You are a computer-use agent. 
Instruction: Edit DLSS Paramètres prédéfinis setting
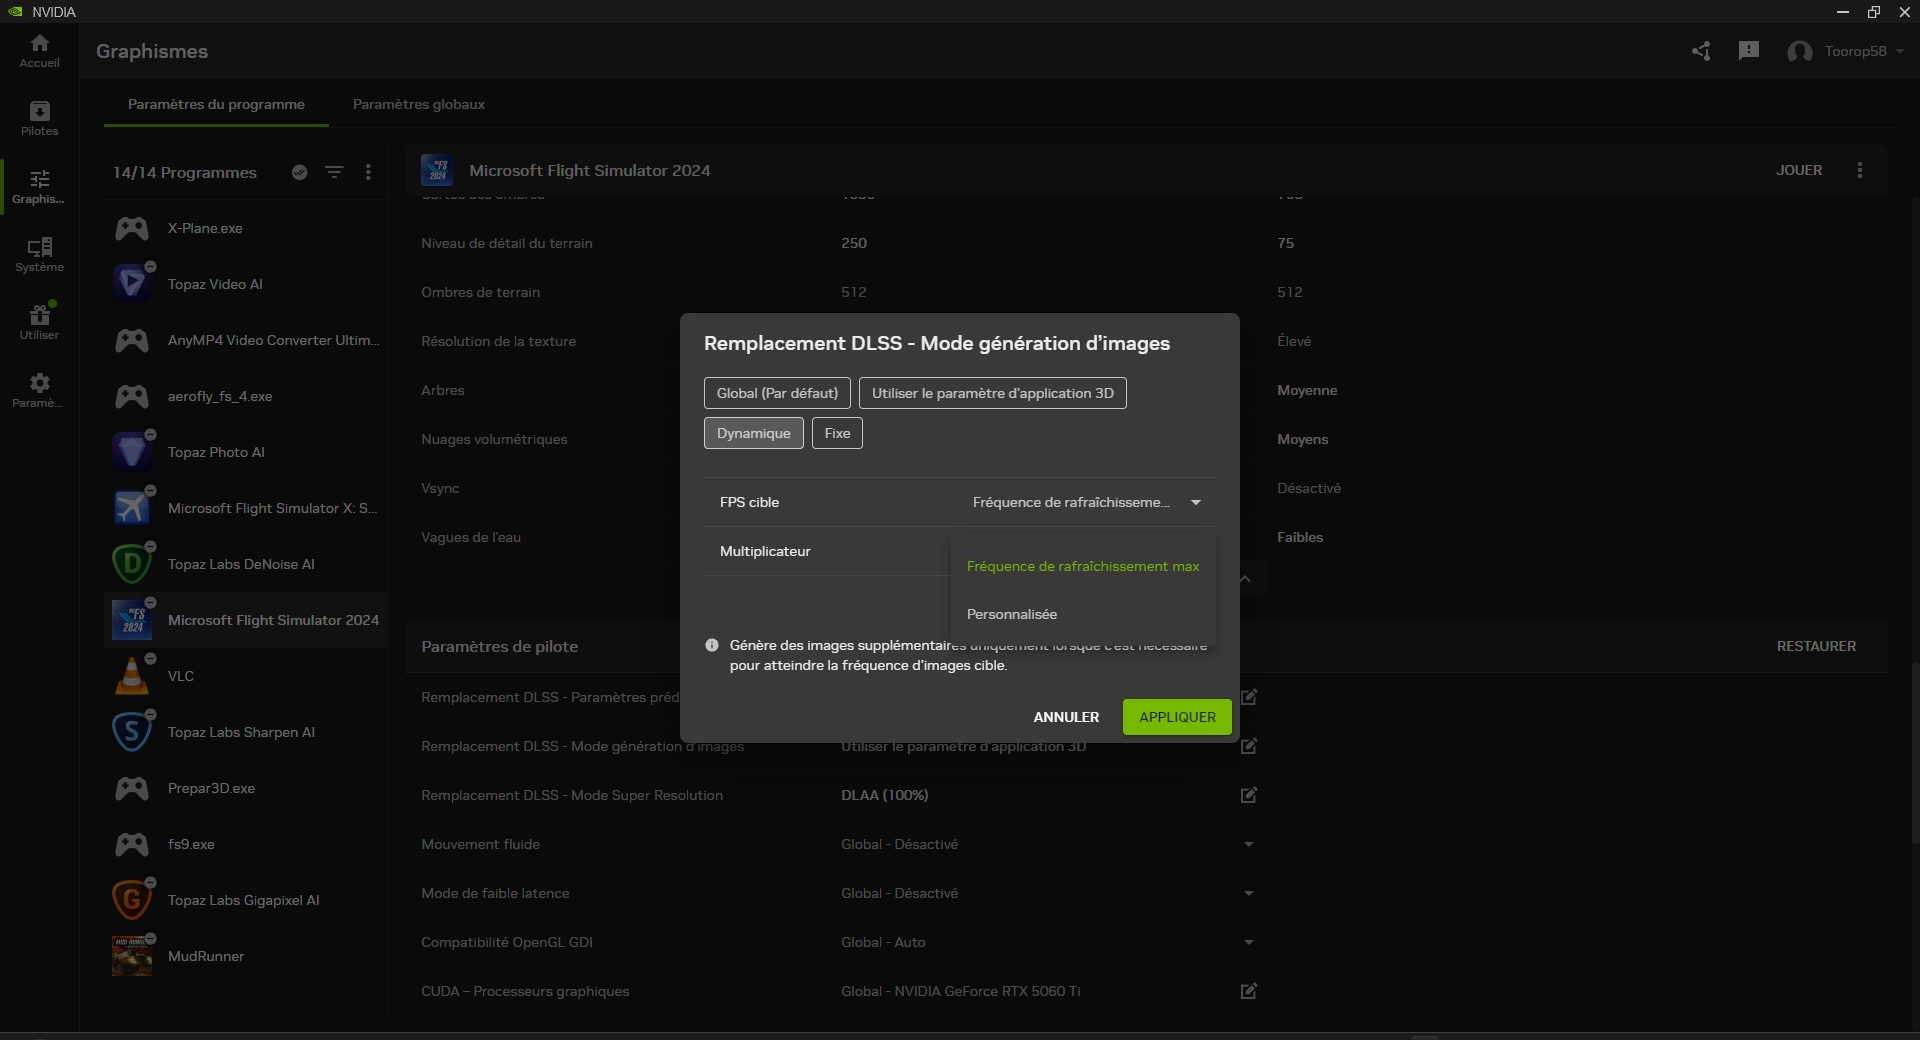(1249, 697)
